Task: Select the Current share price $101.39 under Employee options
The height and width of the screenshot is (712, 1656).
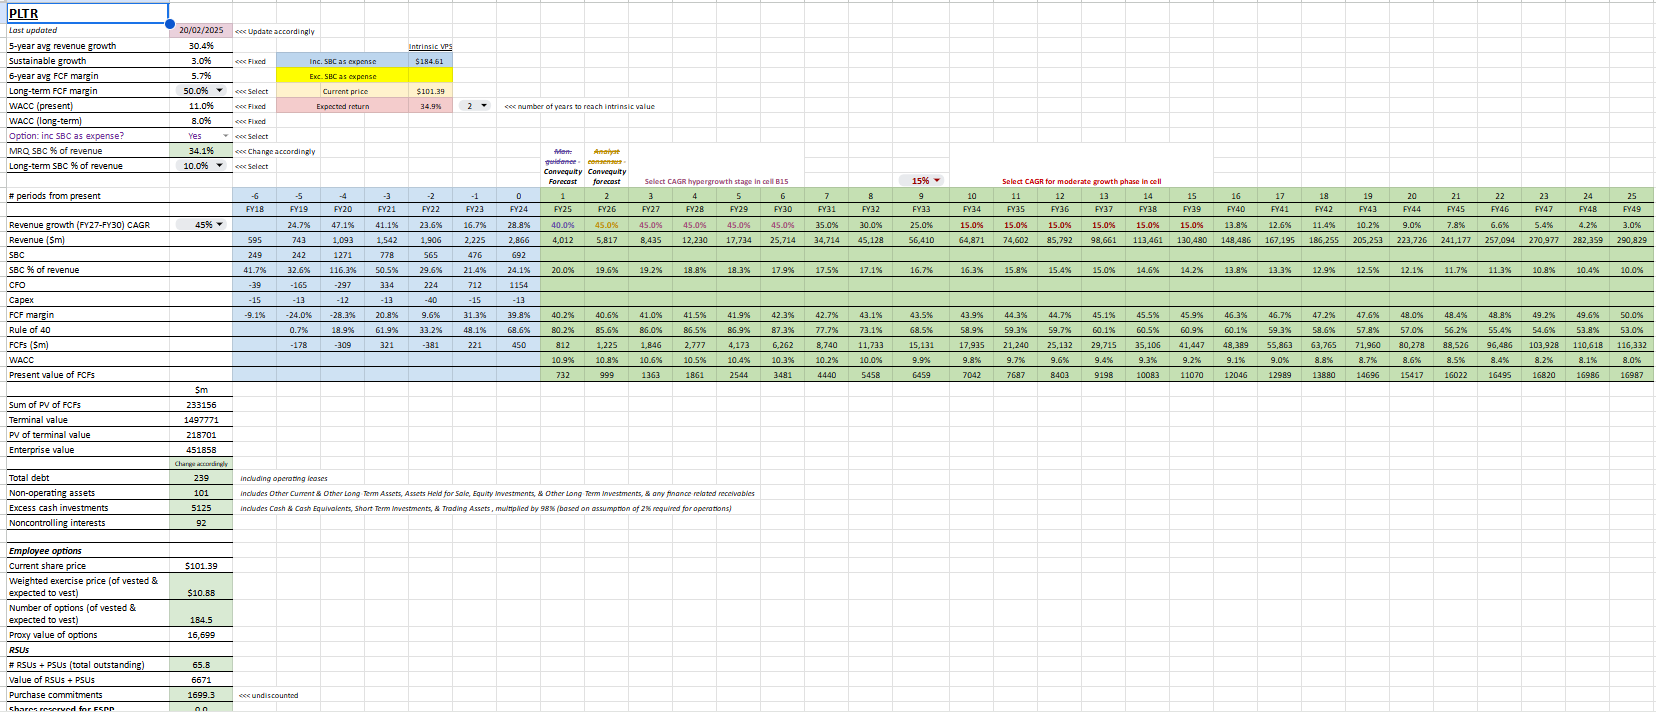Action: [x=201, y=566]
